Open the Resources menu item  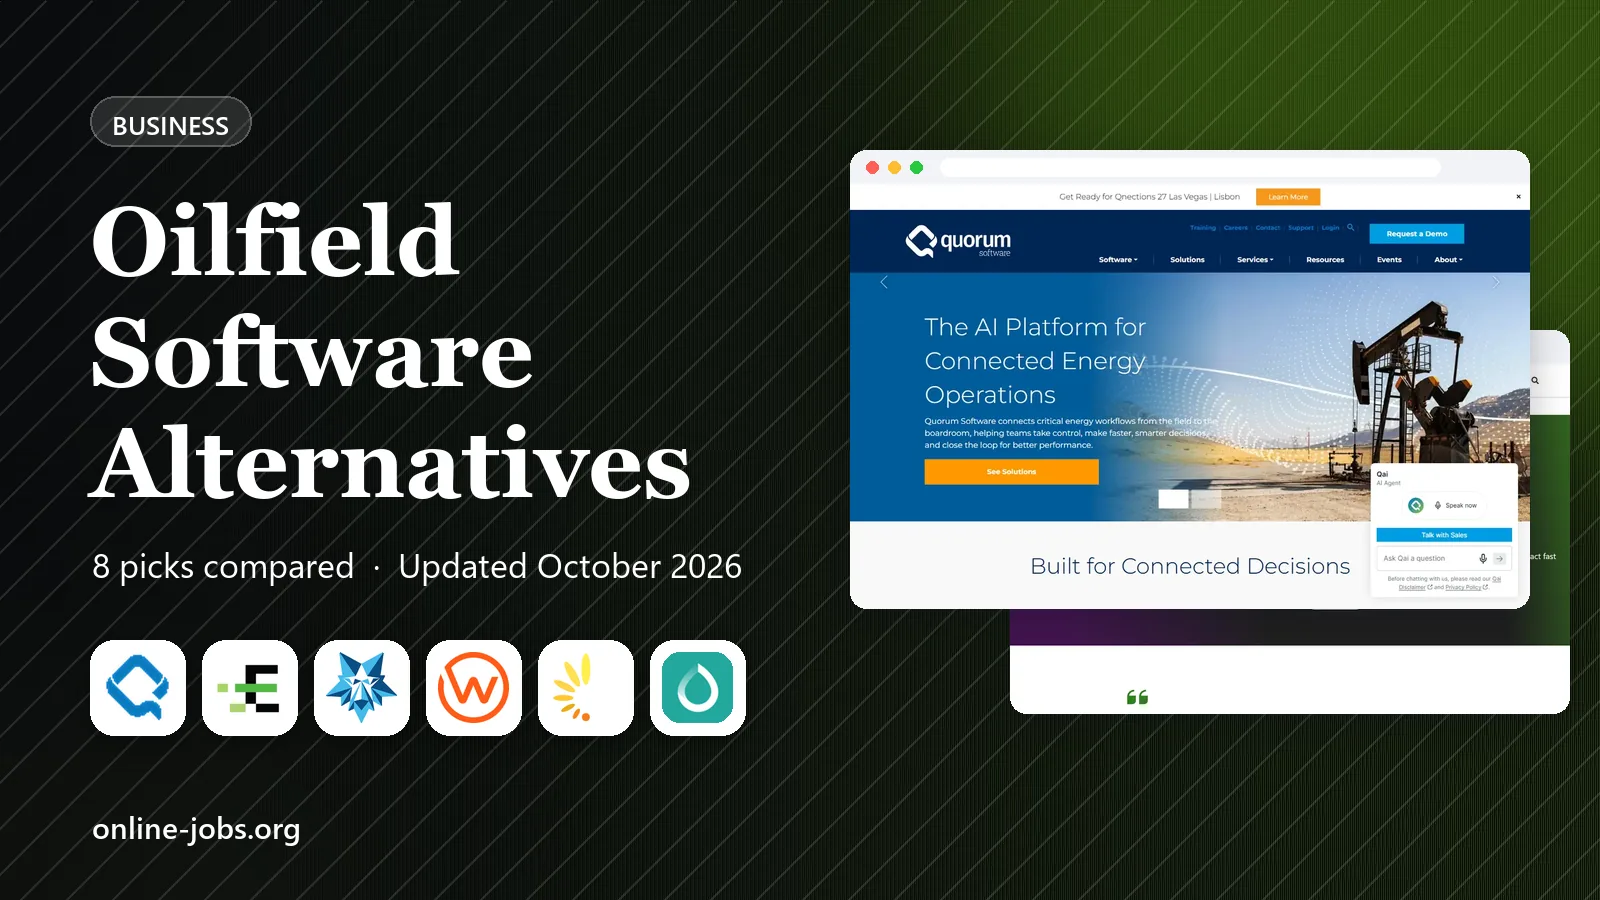[x=1325, y=260]
